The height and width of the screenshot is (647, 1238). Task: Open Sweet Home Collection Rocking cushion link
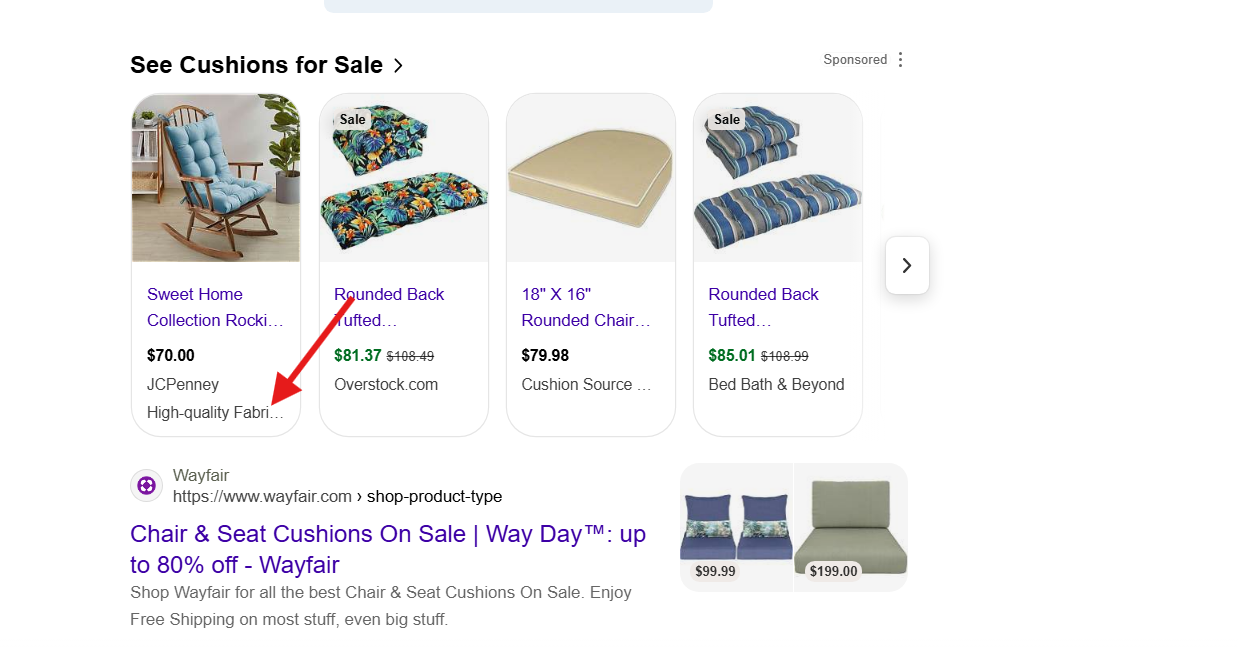215,307
